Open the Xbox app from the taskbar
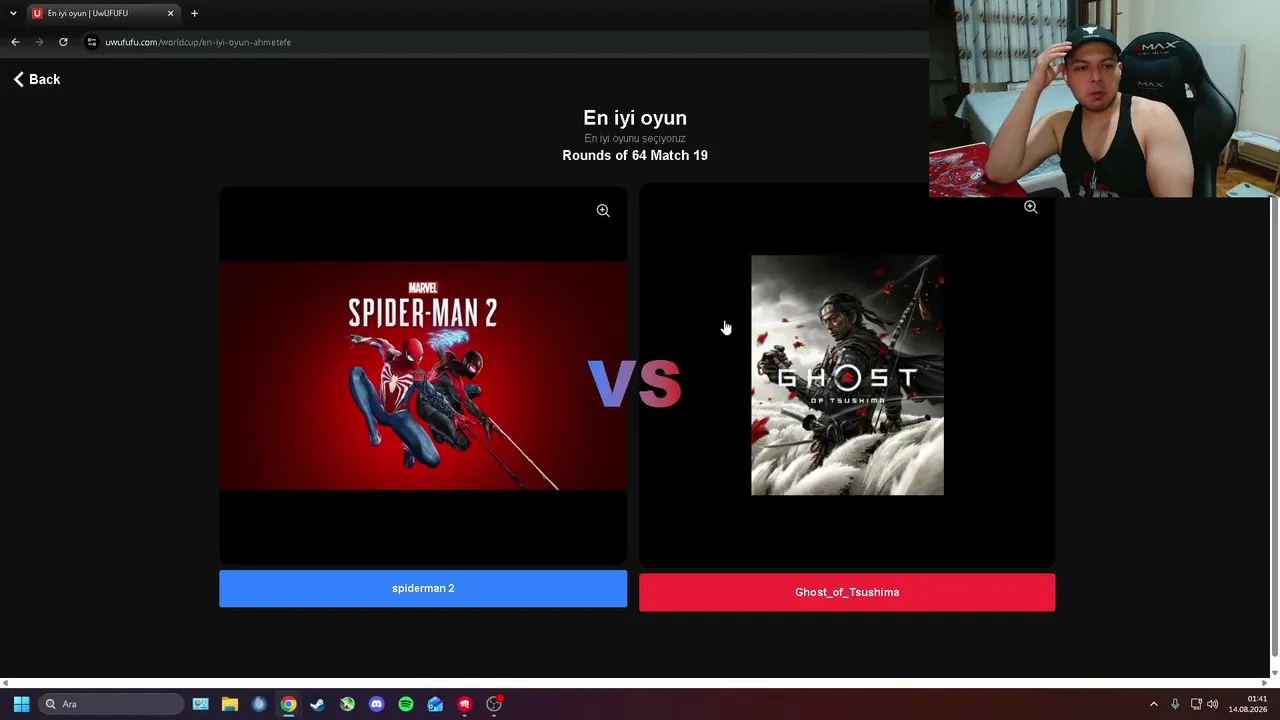This screenshot has height=720, width=1280. [x=347, y=704]
